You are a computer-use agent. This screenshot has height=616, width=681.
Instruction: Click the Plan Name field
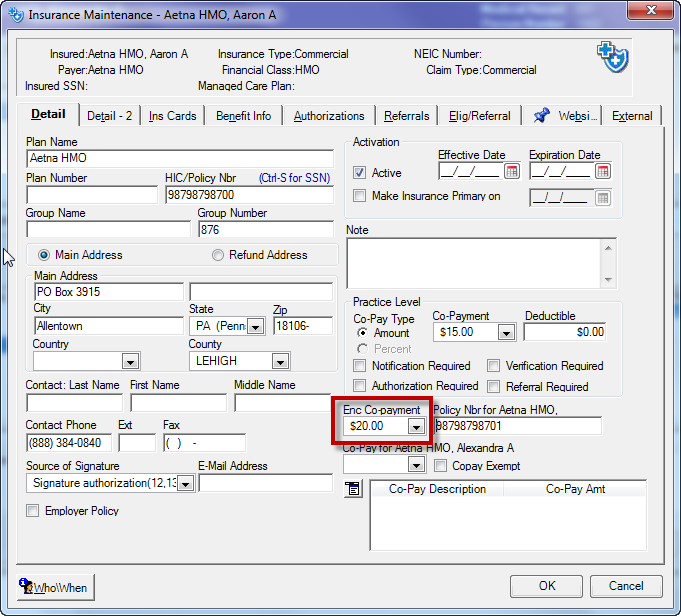180,158
